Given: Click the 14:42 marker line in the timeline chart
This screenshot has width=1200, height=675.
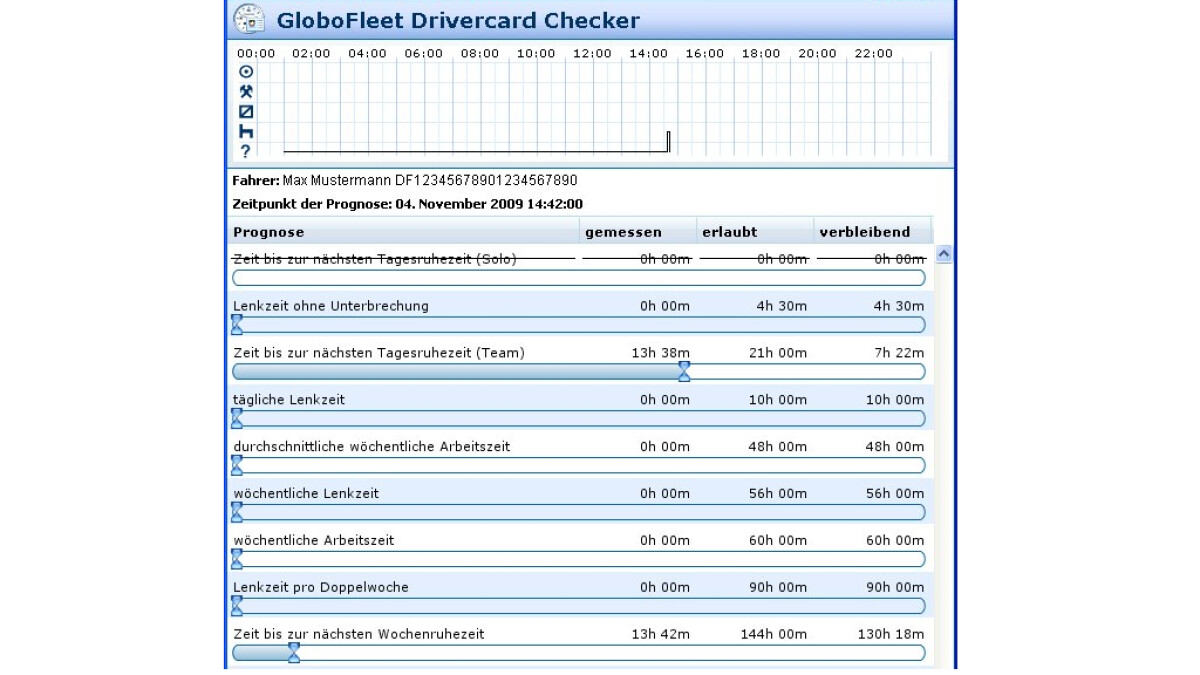Looking at the screenshot, I should [x=668, y=141].
